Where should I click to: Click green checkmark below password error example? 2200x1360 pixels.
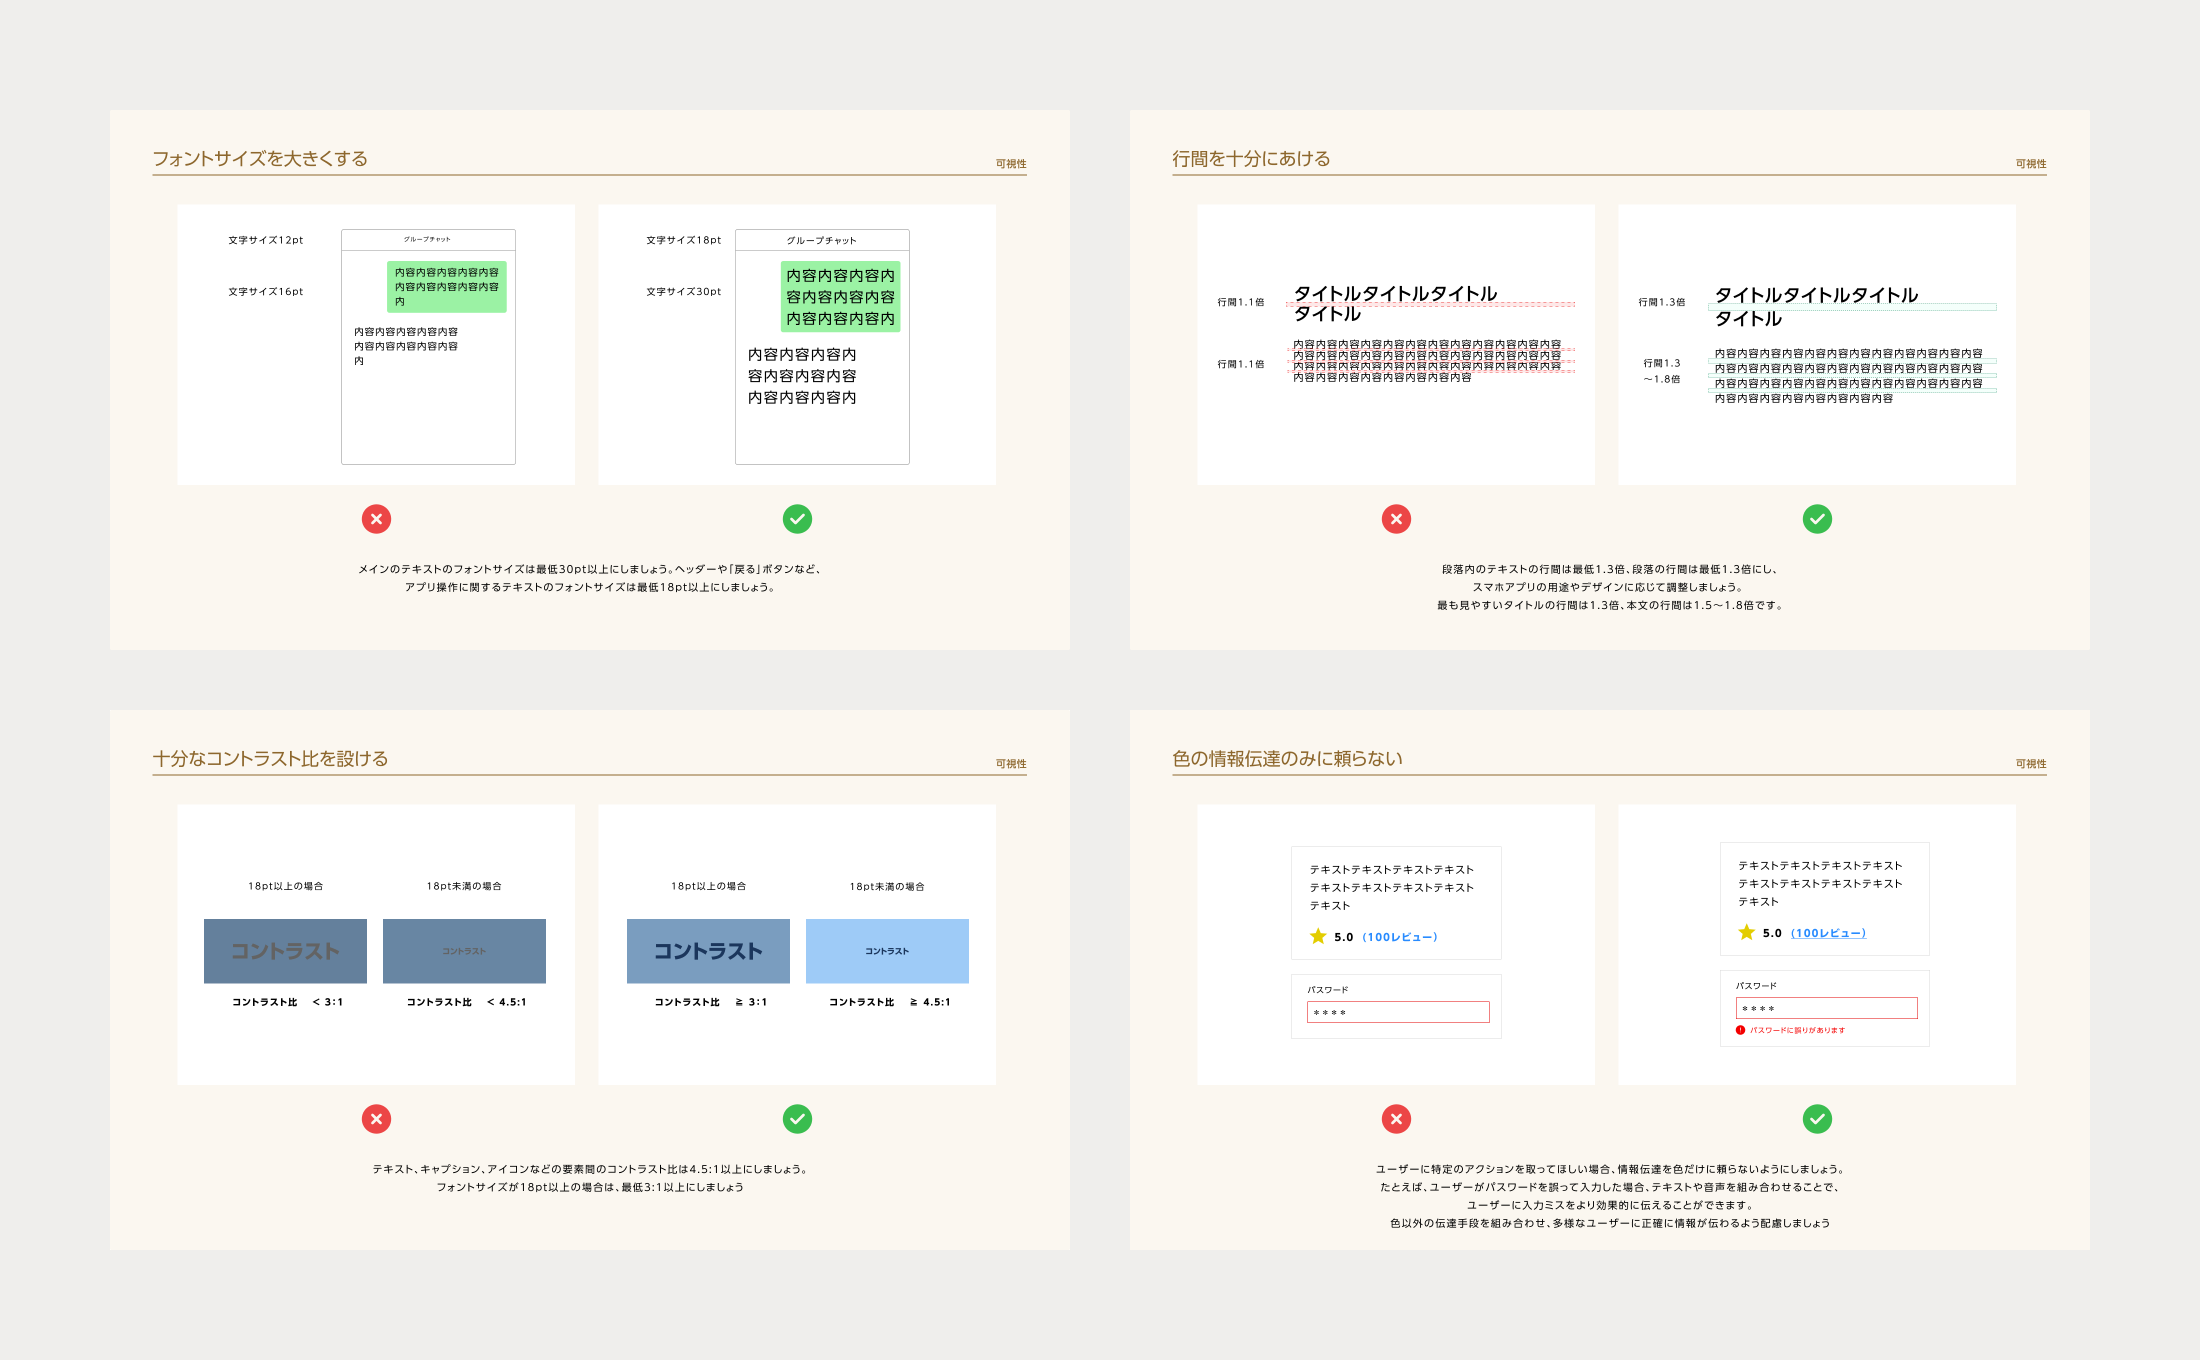(1817, 1119)
